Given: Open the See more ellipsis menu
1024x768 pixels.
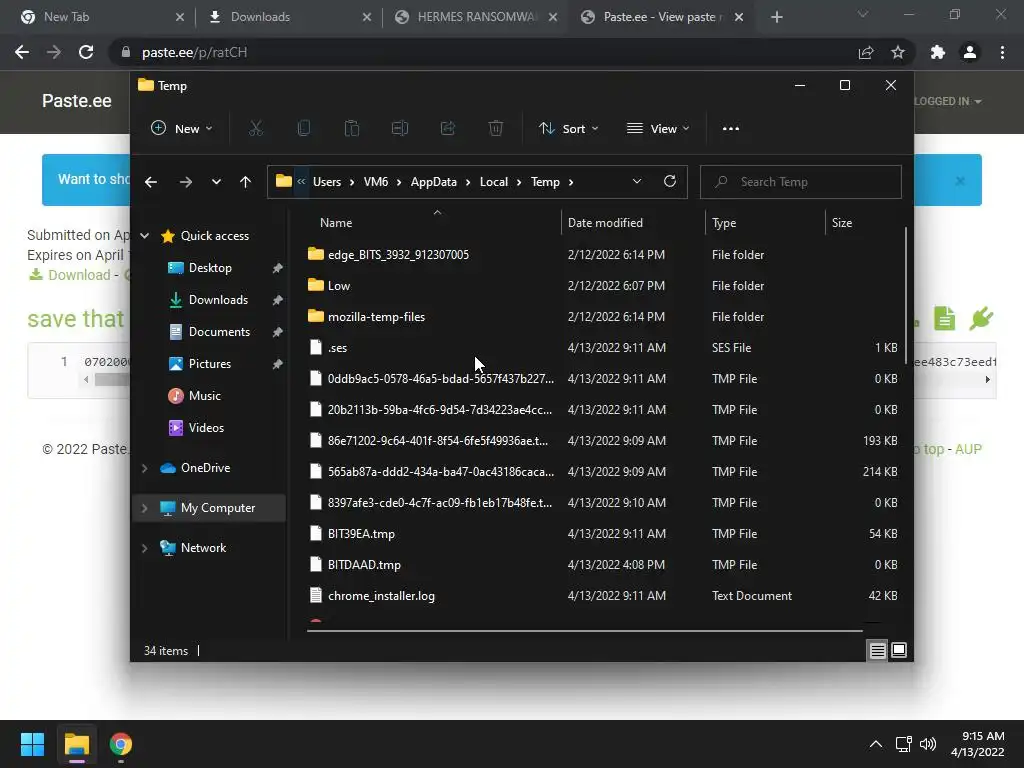Looking at the screenshot, I should click(x=731, y=129).
